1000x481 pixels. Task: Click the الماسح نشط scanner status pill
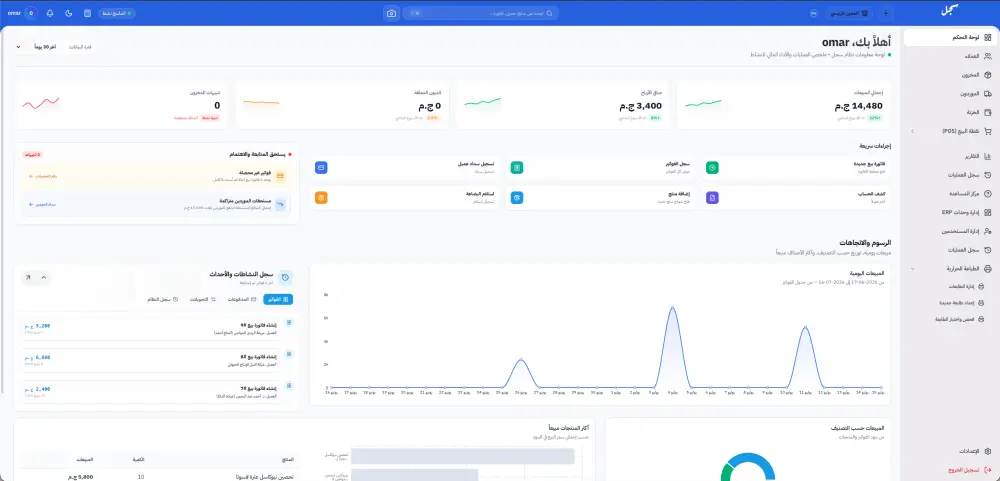116,13
